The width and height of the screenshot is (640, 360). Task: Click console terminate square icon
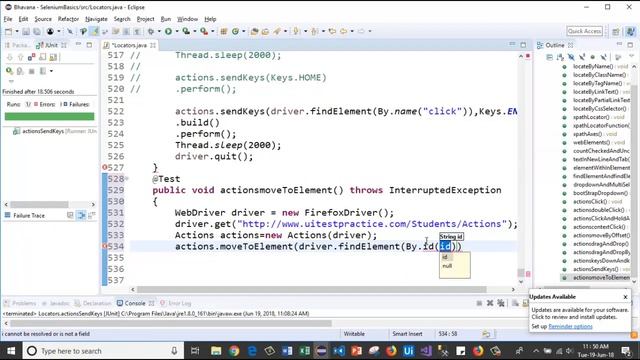(x=479, y=303)
